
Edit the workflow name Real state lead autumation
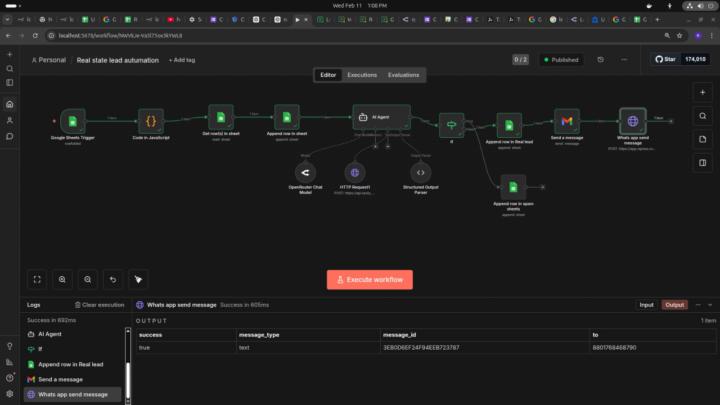point(118,60)
